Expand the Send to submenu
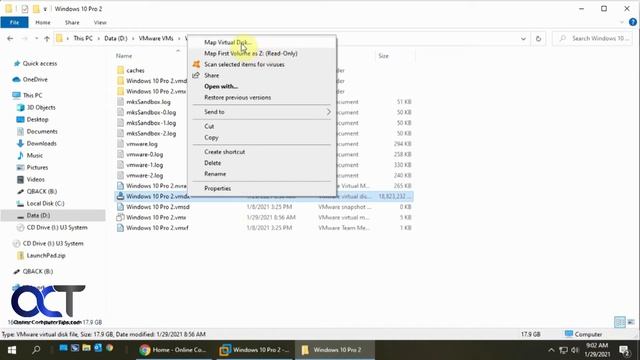Viewport: 640px width, 360px height. coord(262,112)
